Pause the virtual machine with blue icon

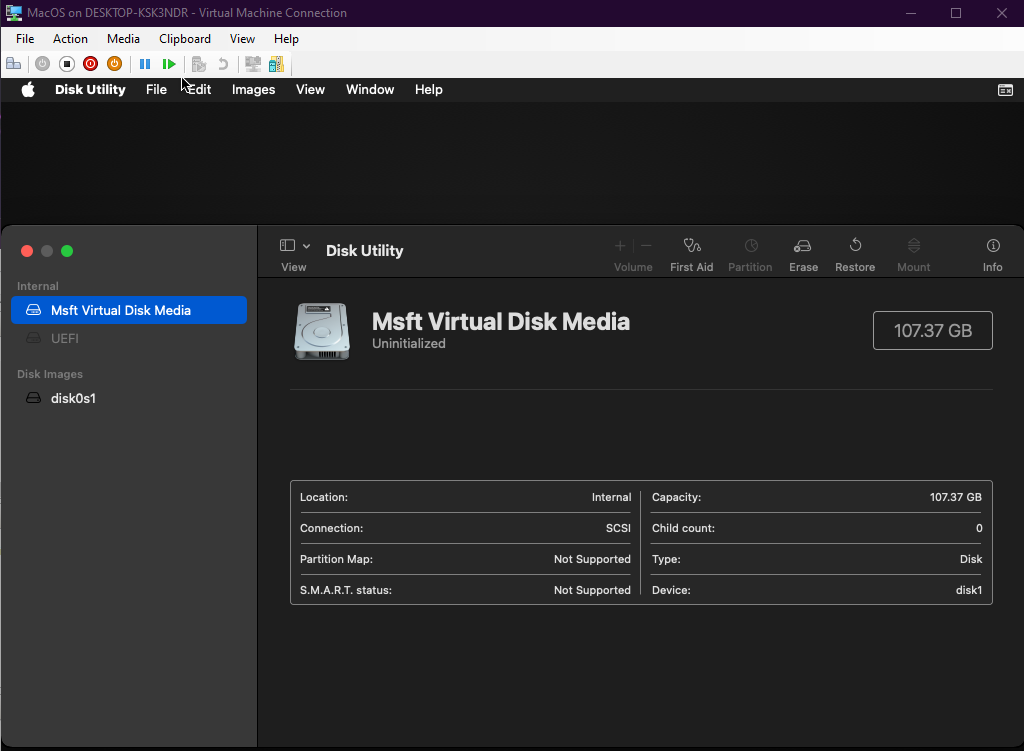145,64
